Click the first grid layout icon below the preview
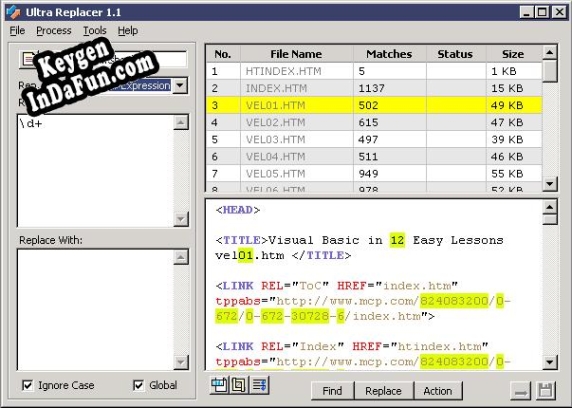Image resolution: width=572 pixels, height=408 pixels. point(219,385)
